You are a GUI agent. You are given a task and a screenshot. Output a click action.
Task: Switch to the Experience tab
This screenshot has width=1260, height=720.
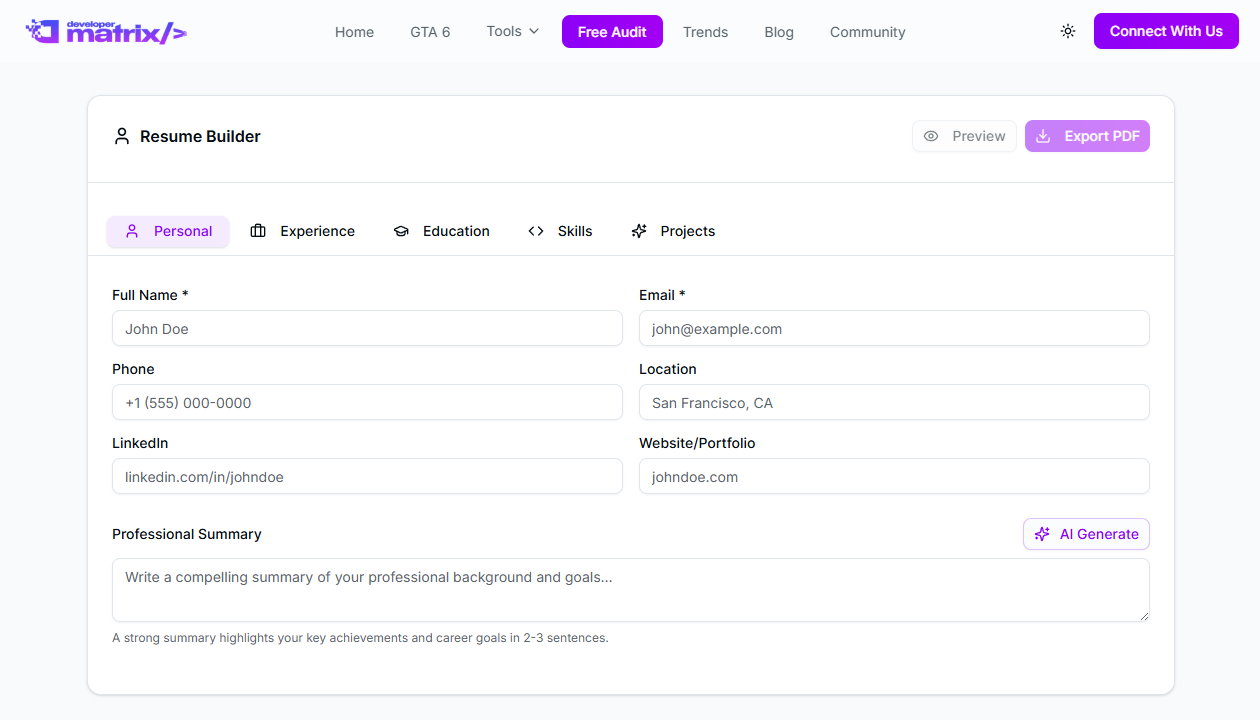(x=302, y=231)
